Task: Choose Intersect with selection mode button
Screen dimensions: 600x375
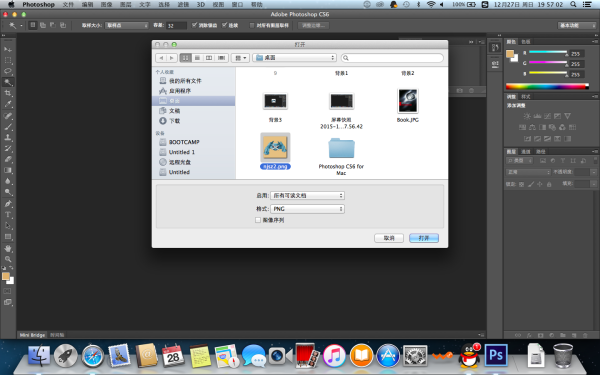Action: click(63, 25)
